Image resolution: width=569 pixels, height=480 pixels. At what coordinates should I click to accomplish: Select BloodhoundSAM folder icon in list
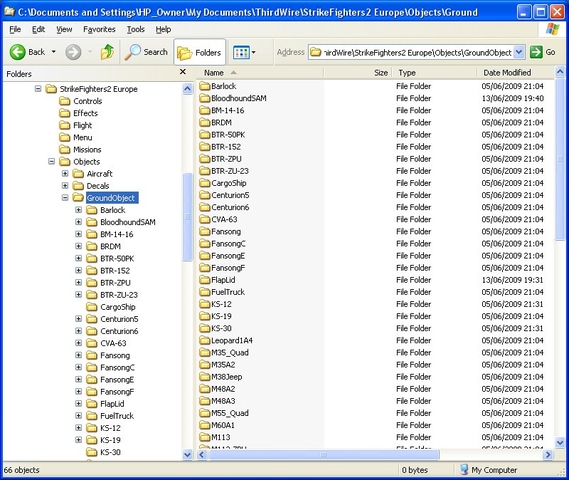tap(205, 98)
